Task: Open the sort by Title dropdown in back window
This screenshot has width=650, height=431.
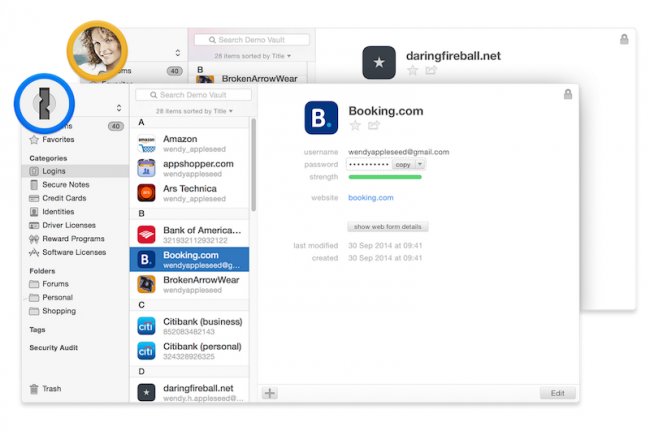Action: (252, 56)
